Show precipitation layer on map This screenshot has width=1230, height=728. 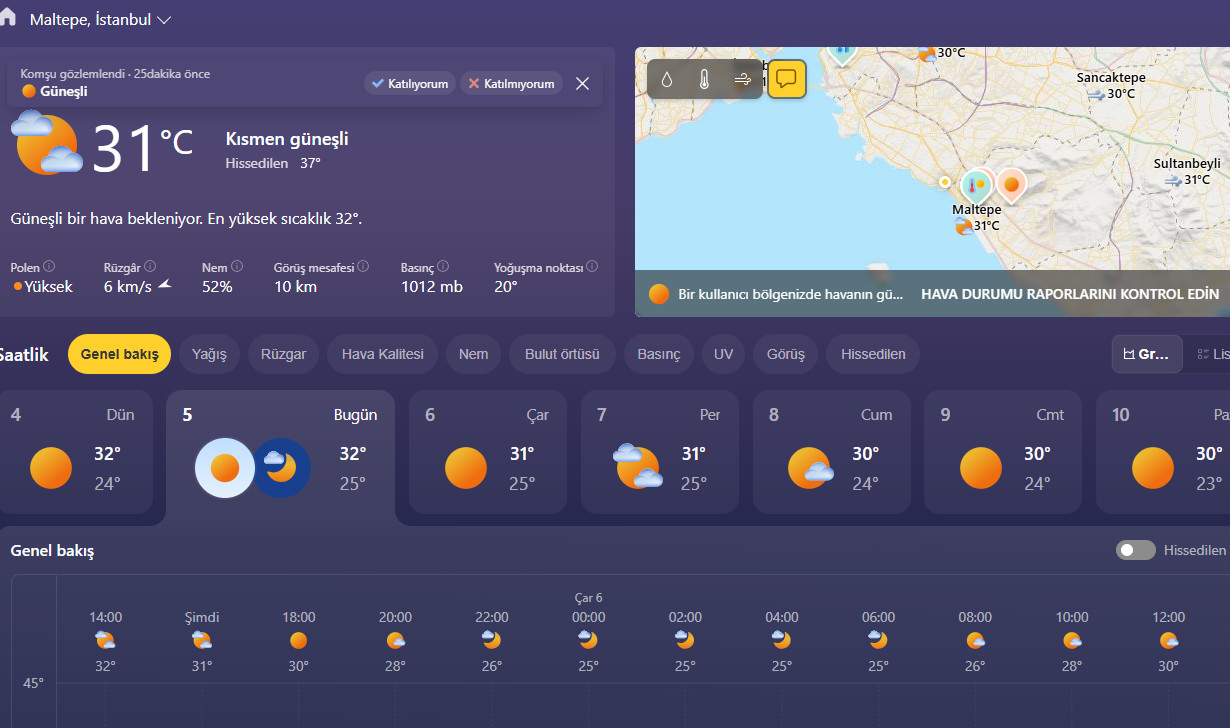[x=667, y=79]
